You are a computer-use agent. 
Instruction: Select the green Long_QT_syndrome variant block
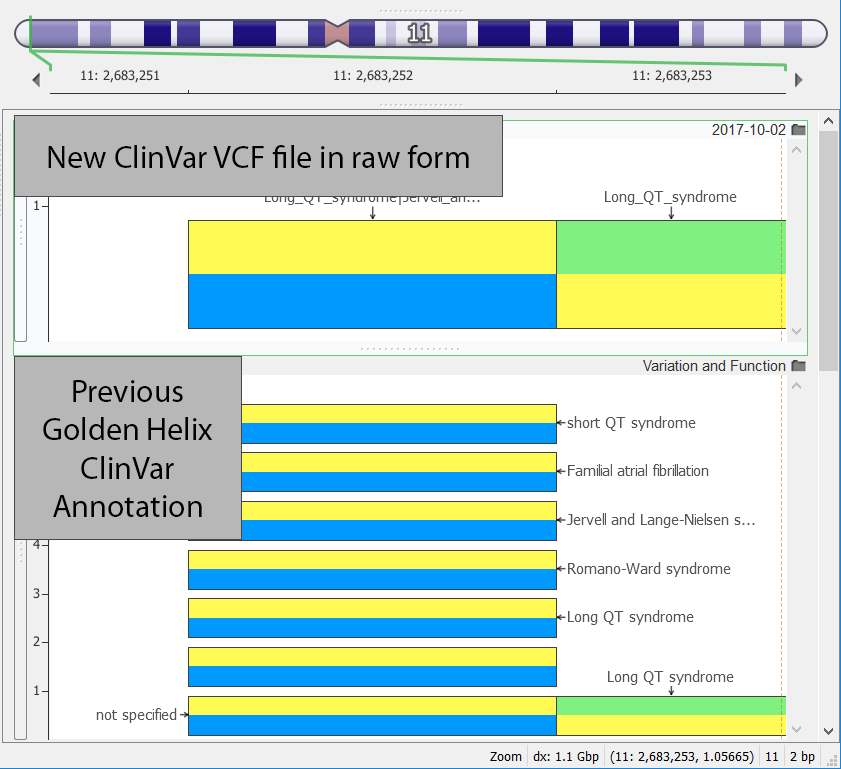670,247
